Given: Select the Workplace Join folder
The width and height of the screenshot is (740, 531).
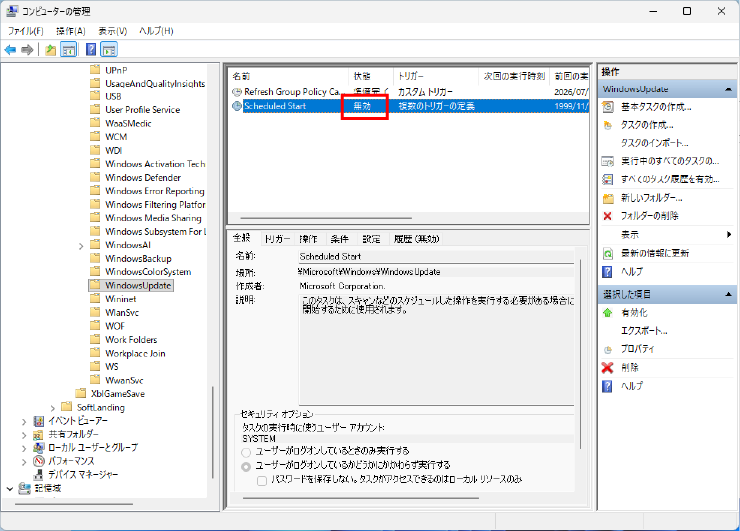Looking at the screenshot, I should (135, 354).
